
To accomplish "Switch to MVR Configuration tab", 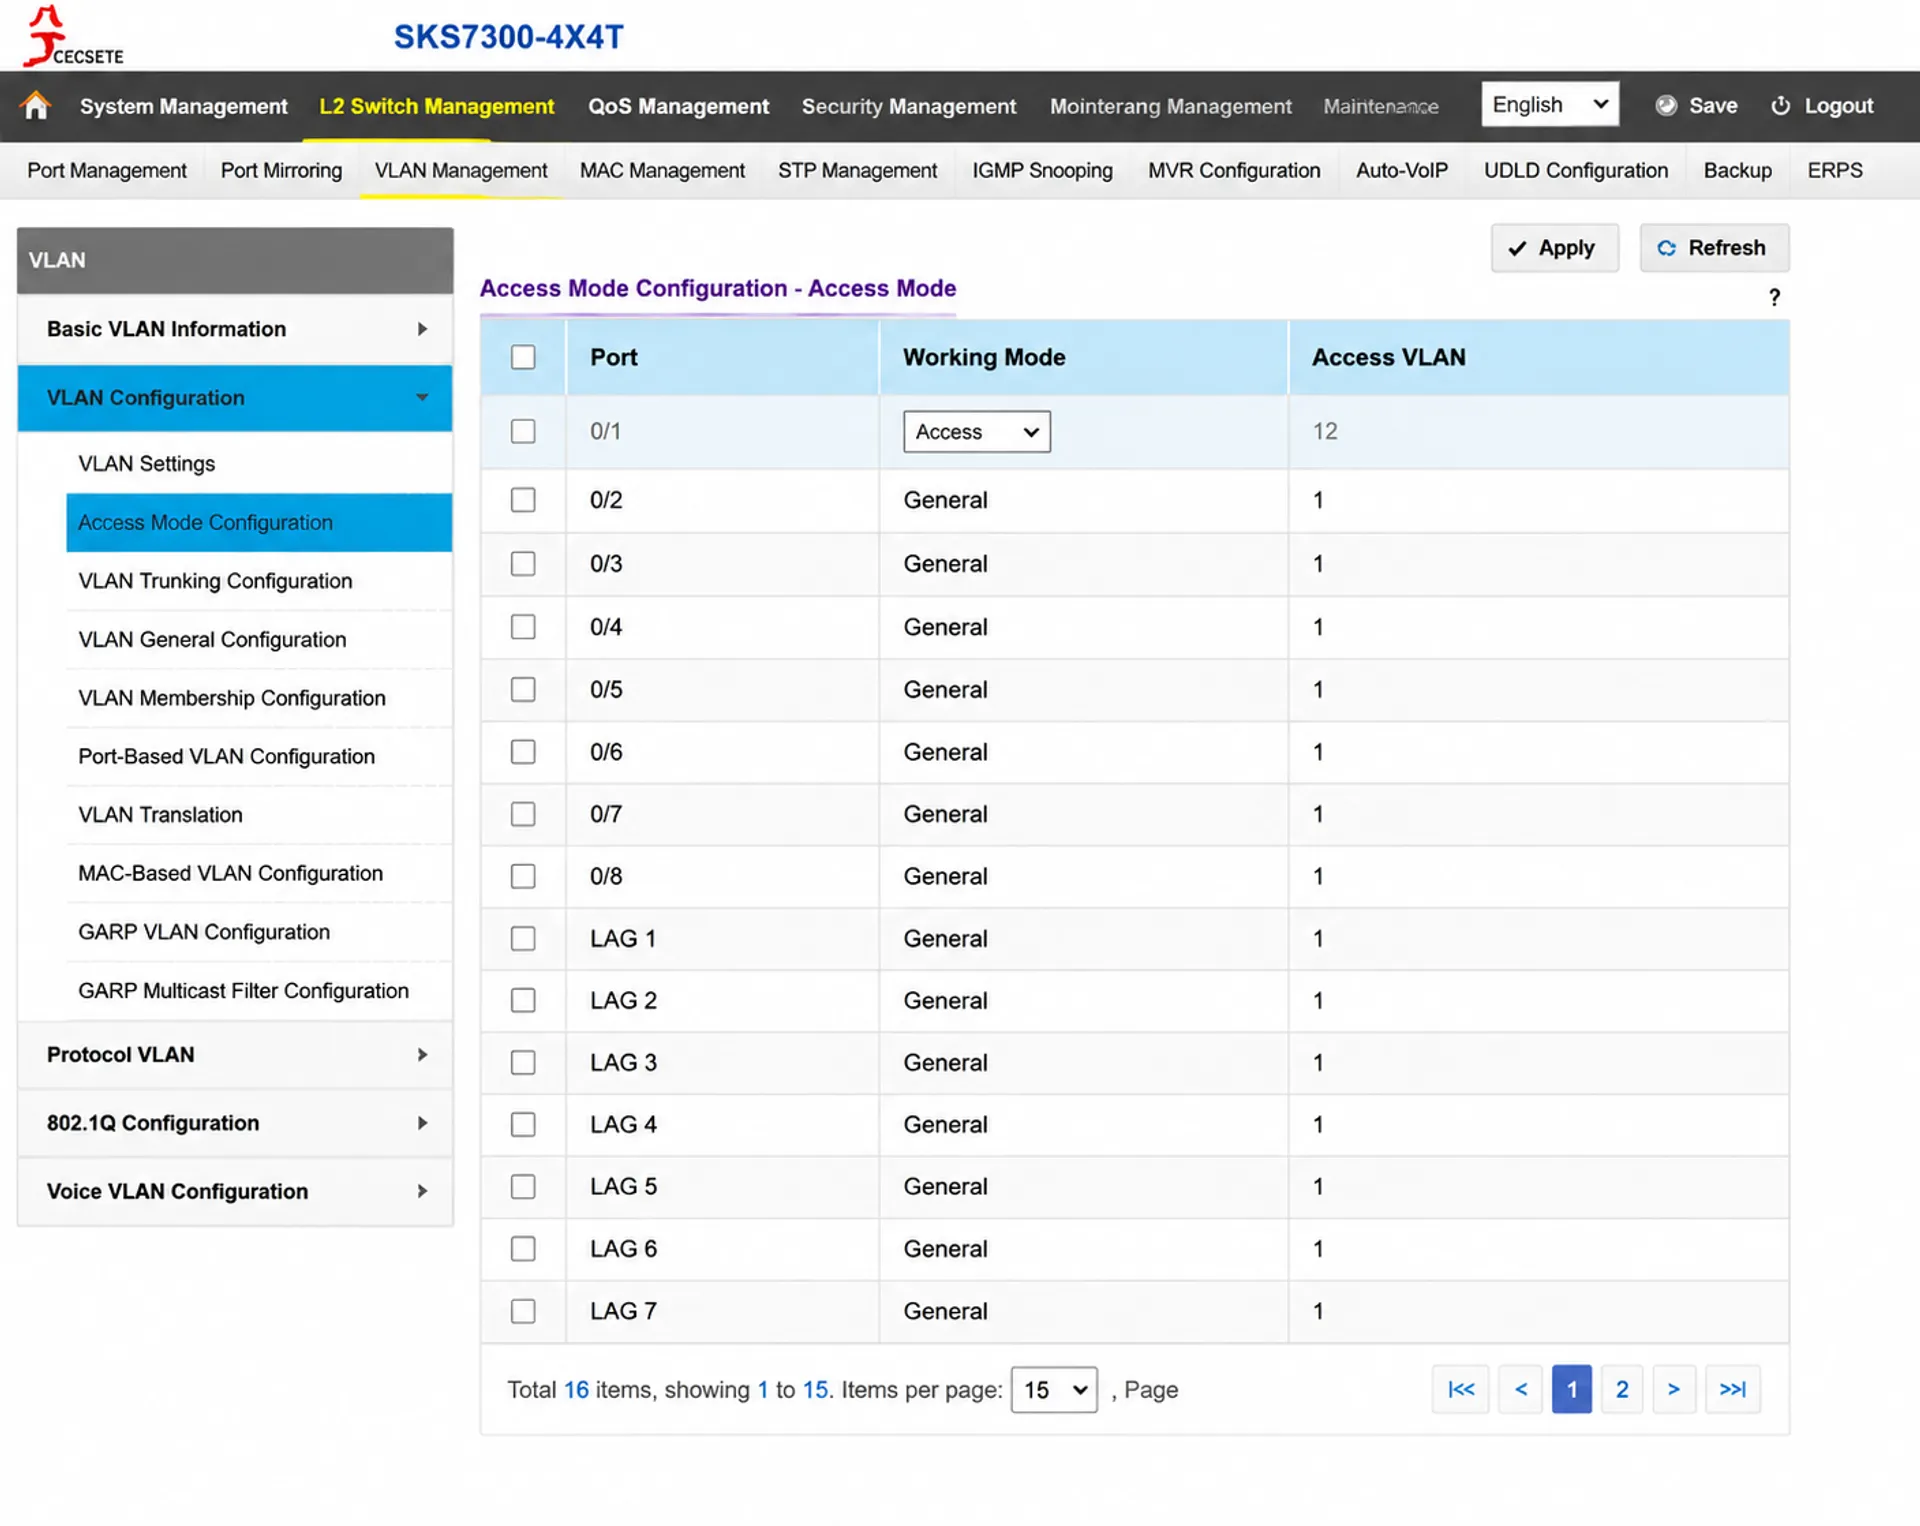I will 1234,170.
